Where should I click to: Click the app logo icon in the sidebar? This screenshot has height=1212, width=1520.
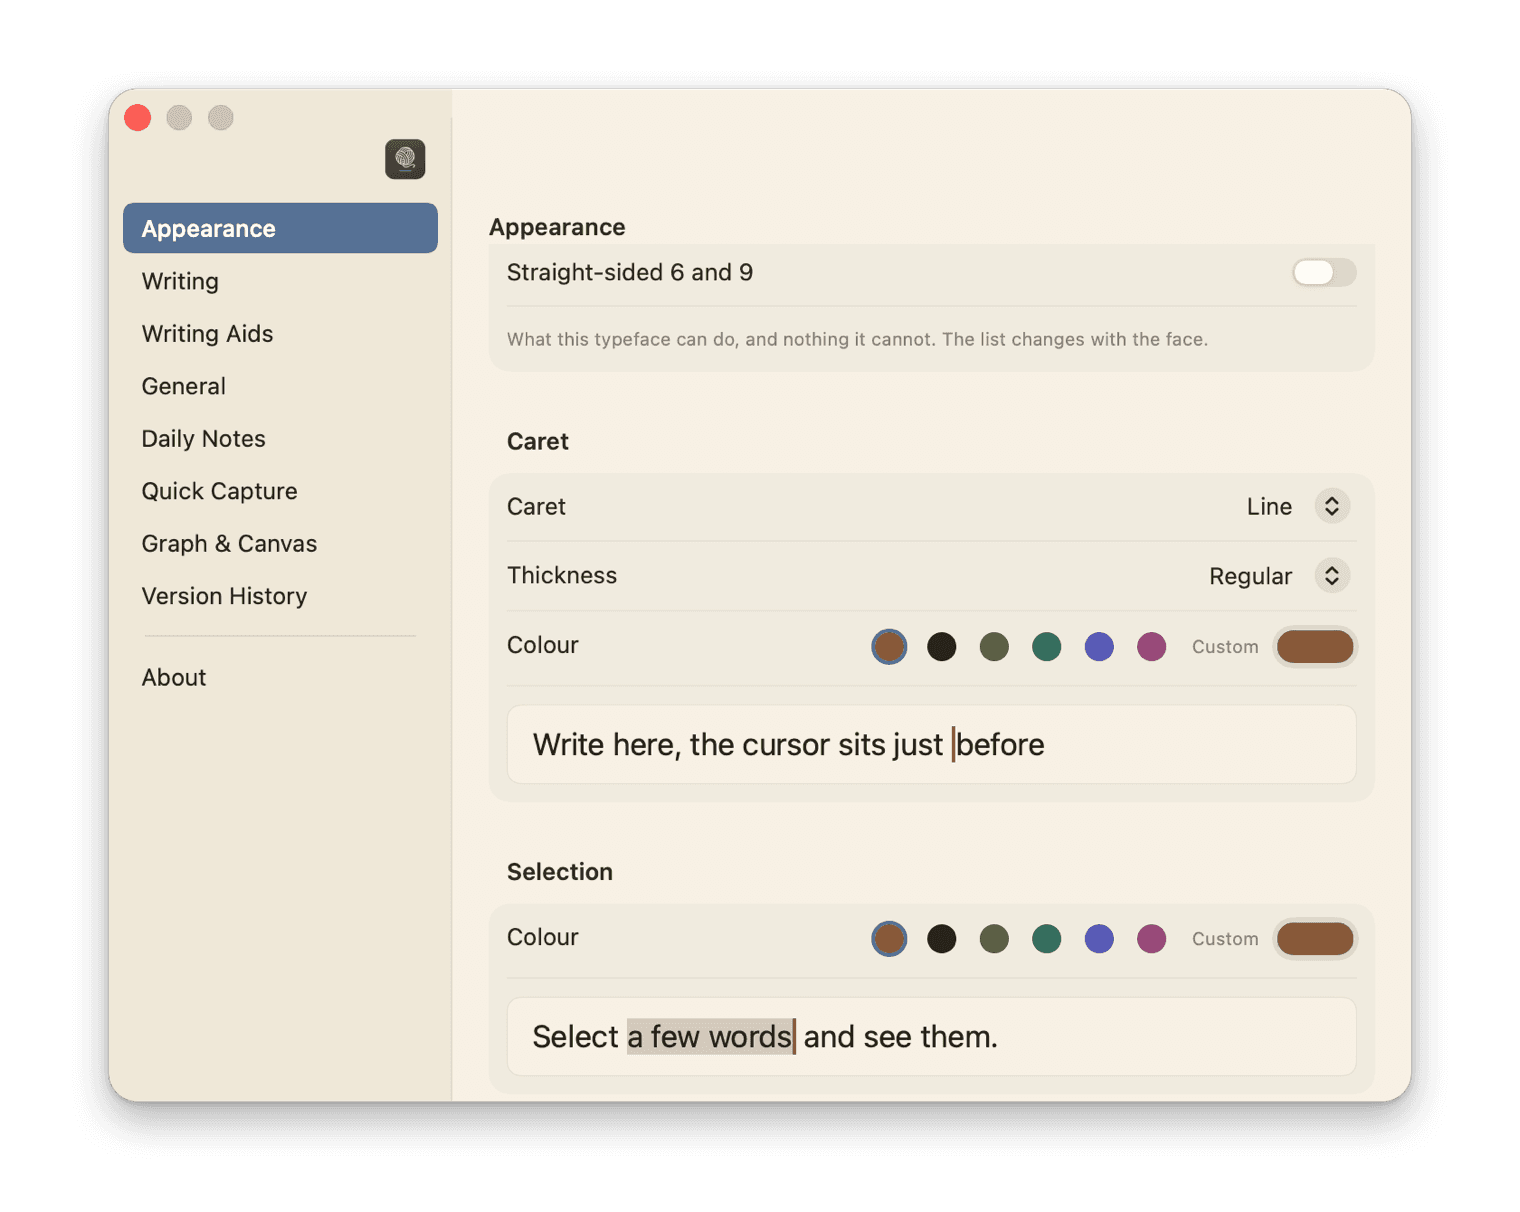tap(405, 159)
